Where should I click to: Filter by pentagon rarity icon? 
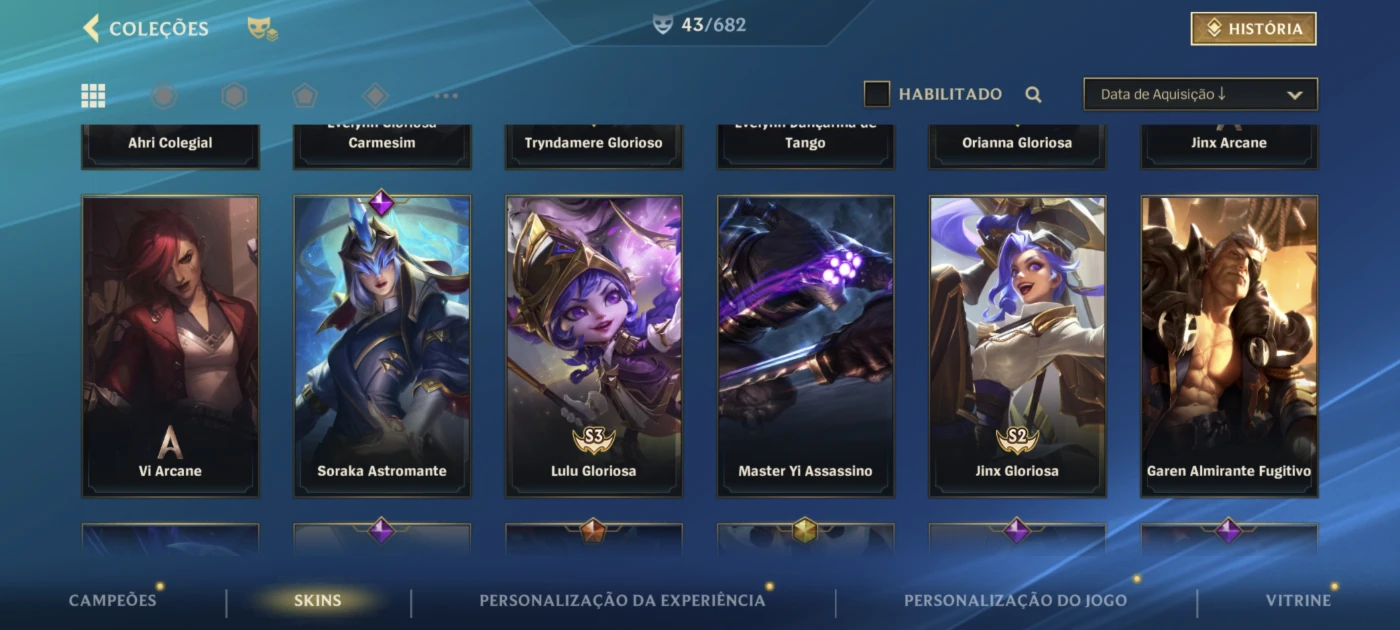305,95
